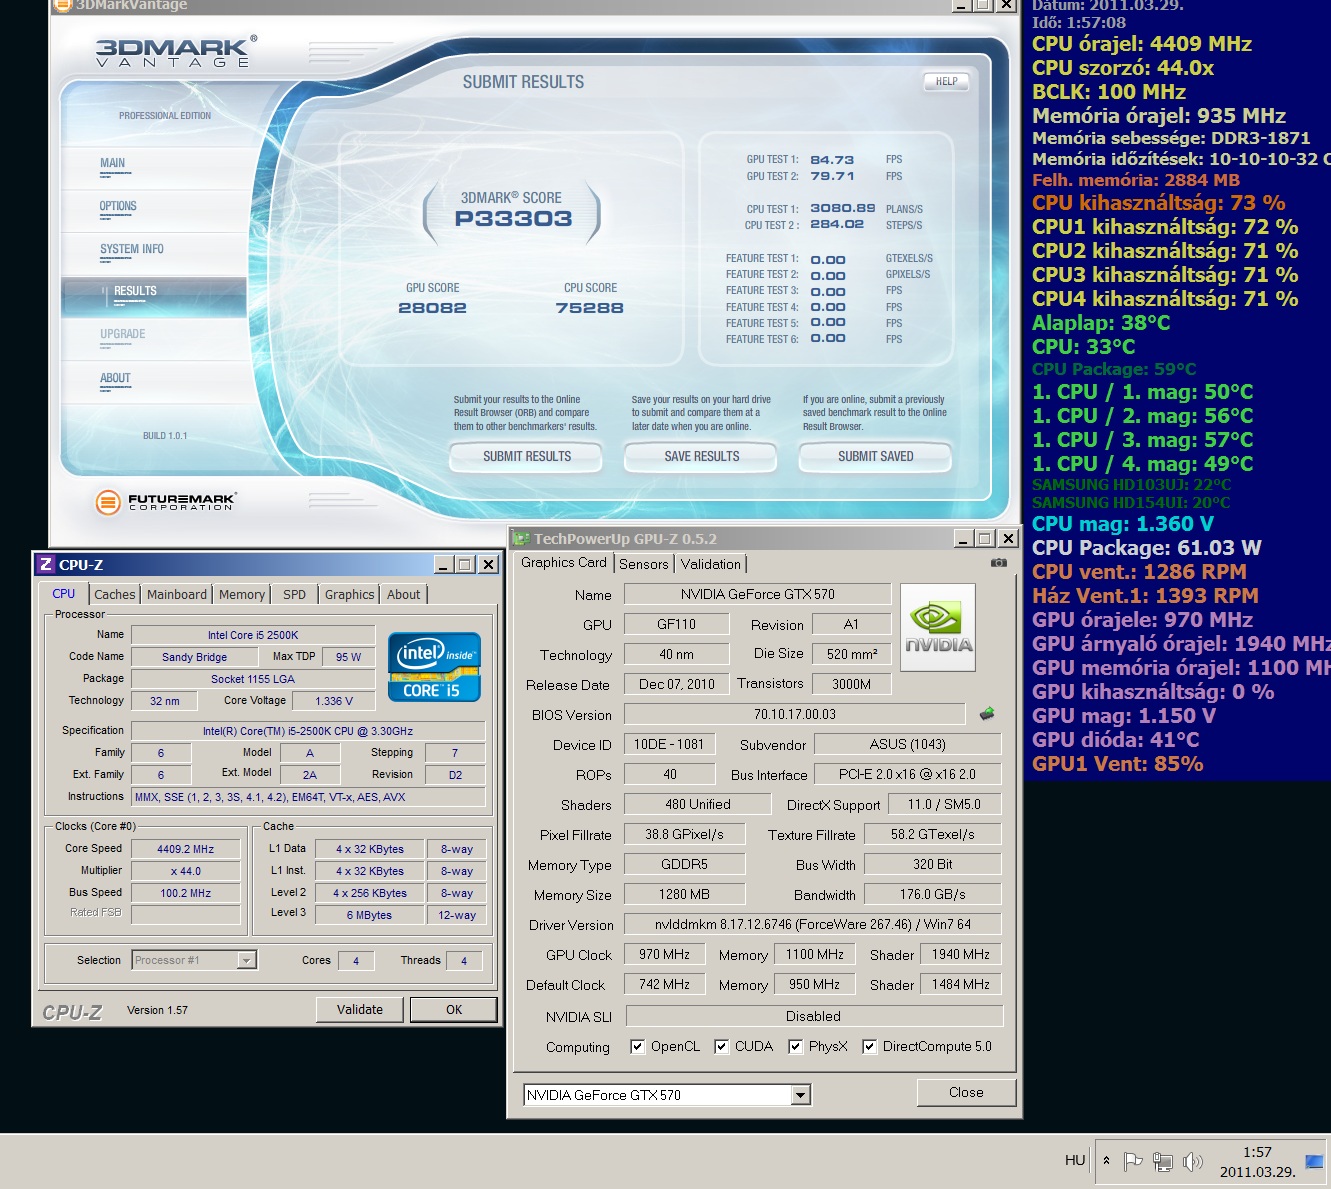Switch to the Memory tab in CPU-Z
The width and height of the screenshot is (1331, 1189).
[242, 594]
